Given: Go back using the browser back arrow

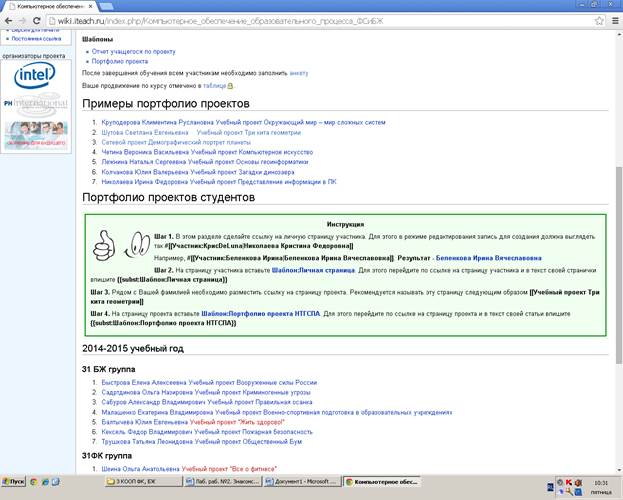Looking at the screenshot, I should click(x=8, y=21).
